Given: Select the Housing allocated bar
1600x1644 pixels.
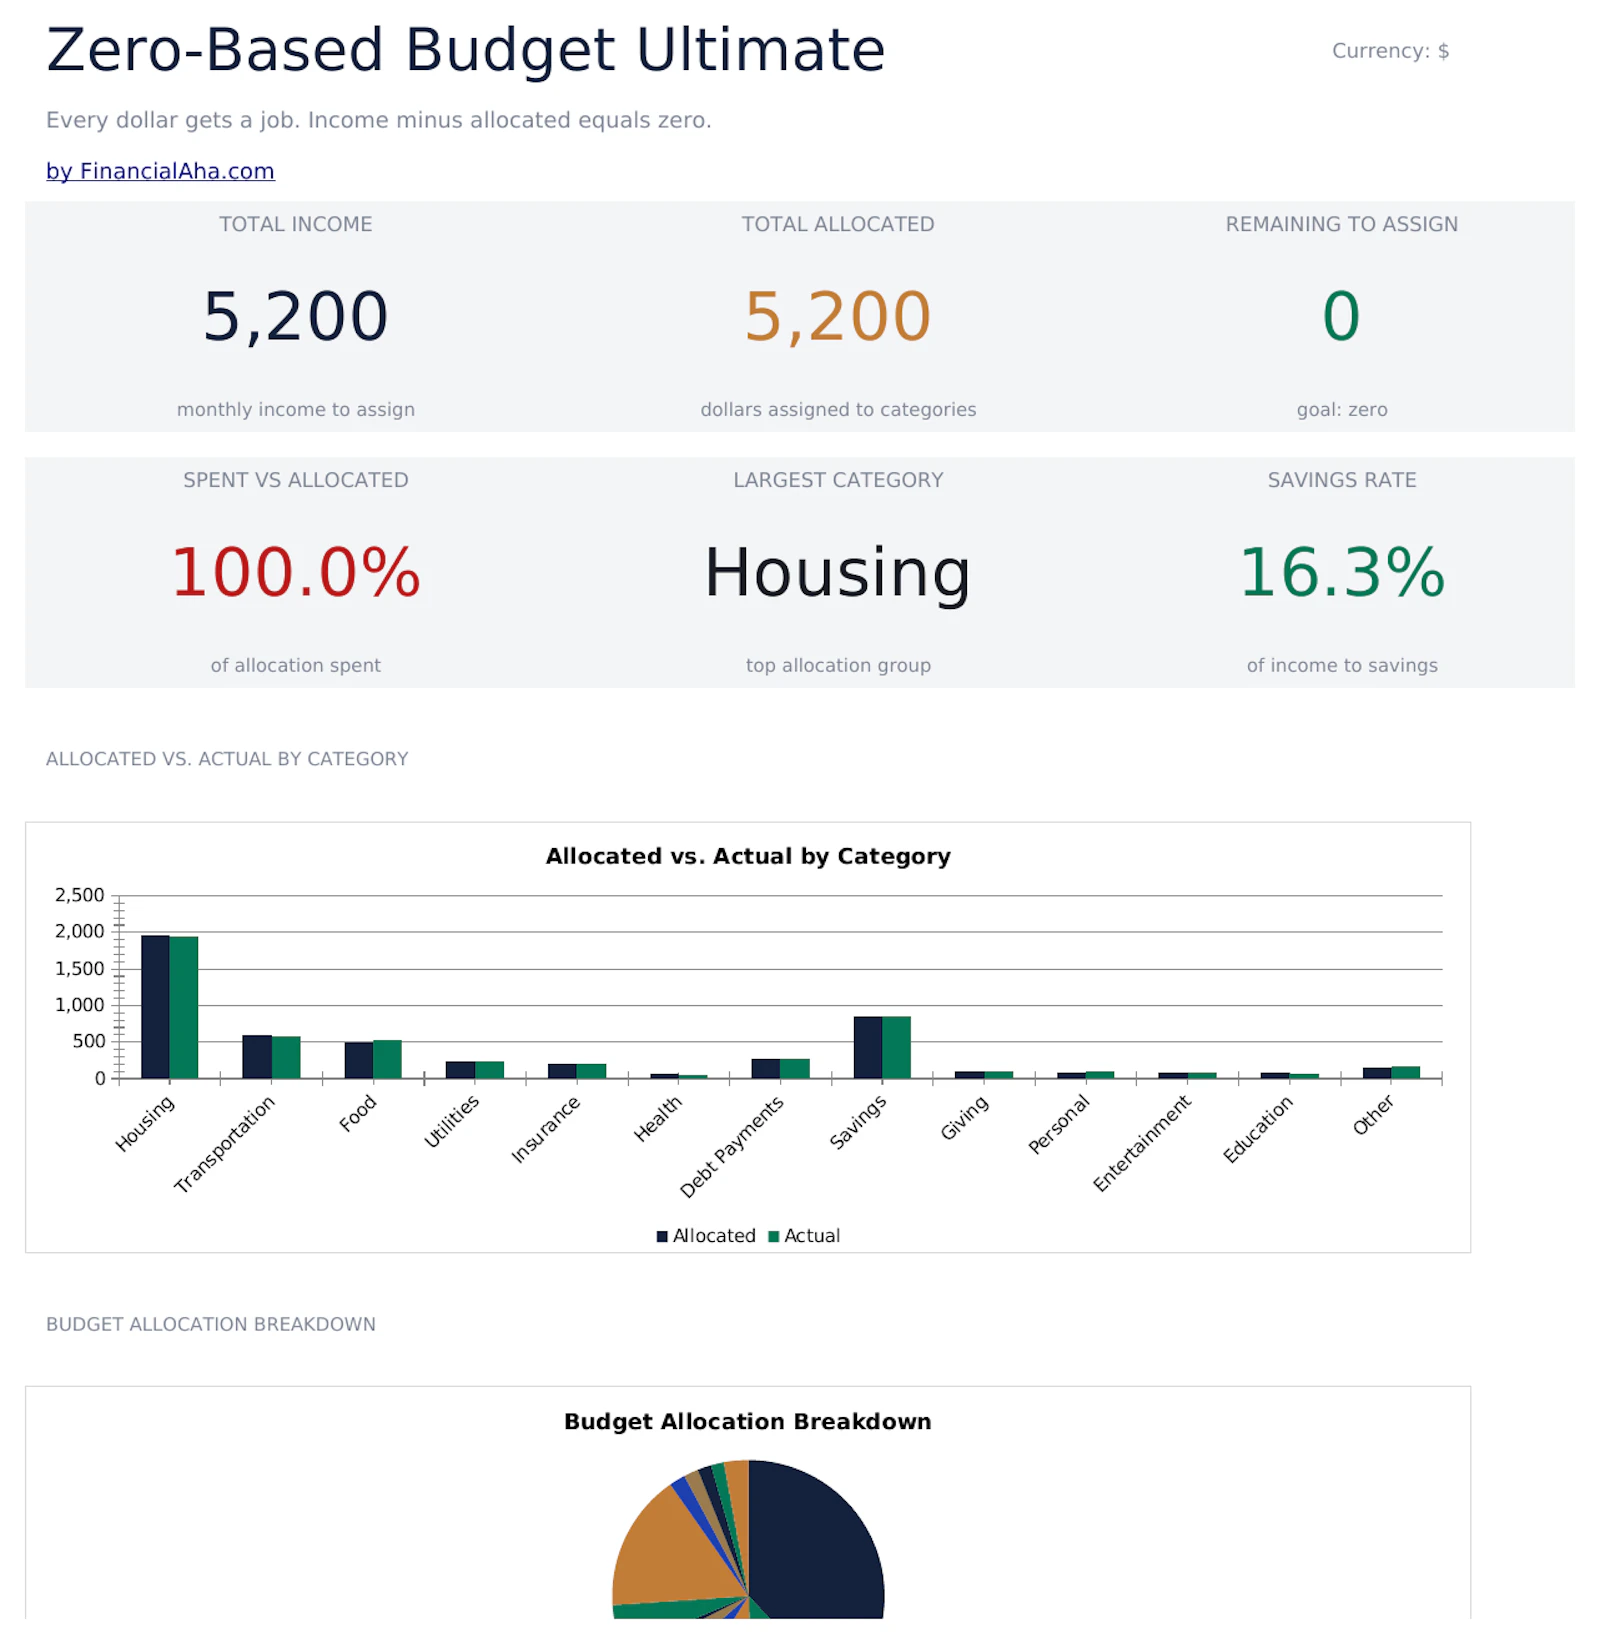Looking at the screenshot, I should point(155,1007).
